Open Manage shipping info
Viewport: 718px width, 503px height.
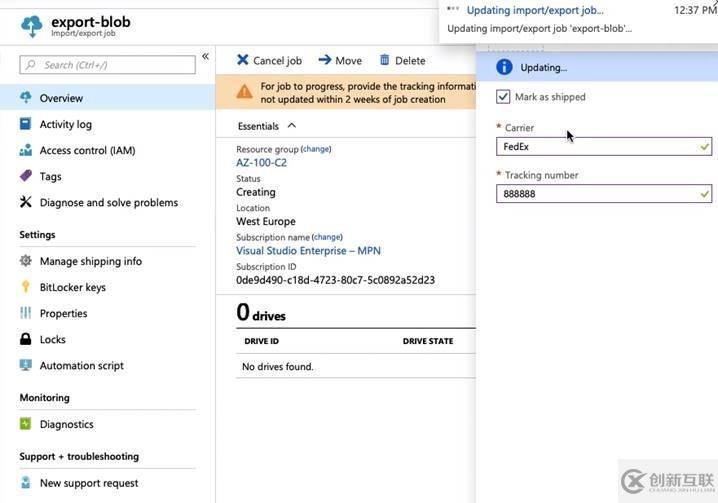point(91,261)
